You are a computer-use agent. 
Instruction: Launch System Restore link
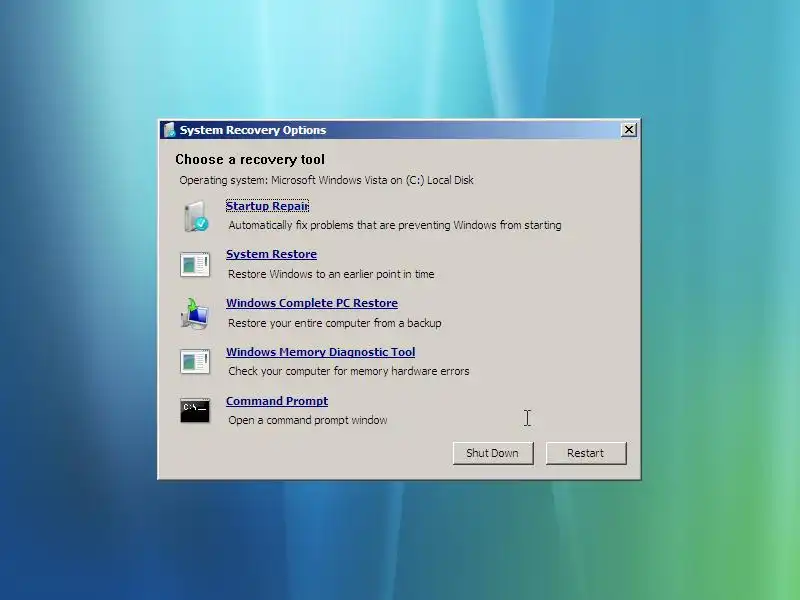271,254
